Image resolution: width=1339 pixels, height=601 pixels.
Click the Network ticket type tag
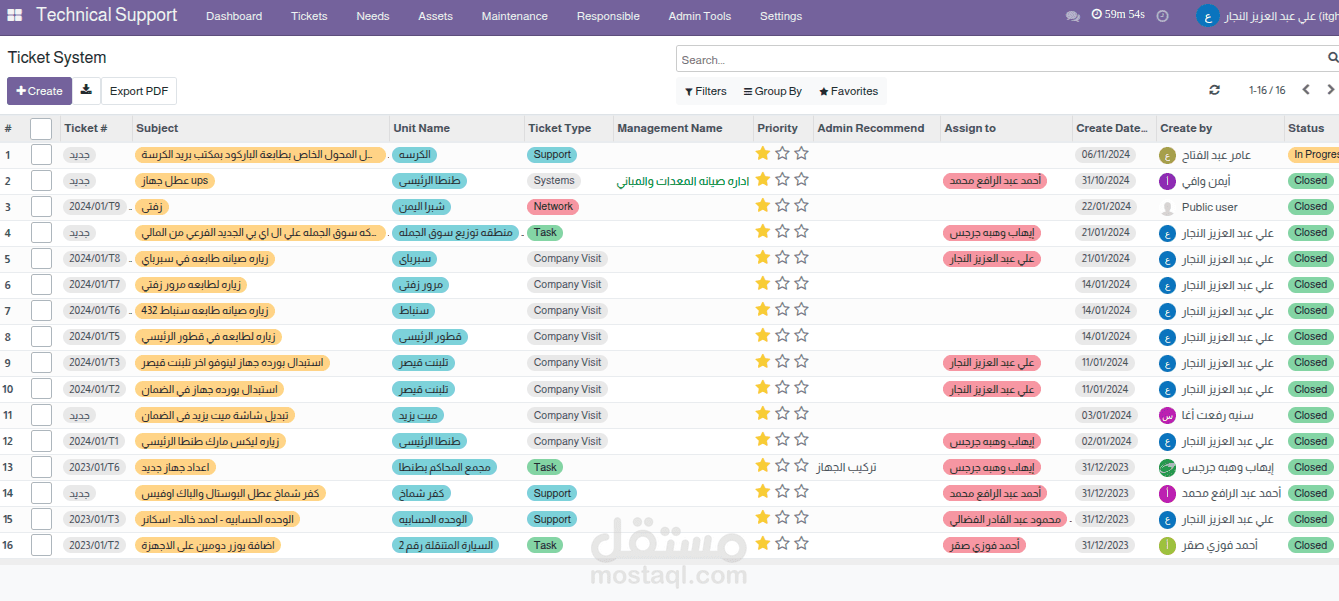553,207
